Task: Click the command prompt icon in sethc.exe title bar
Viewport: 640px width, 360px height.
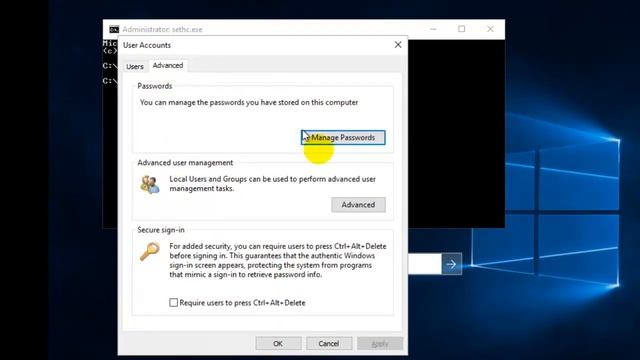Action: tap(114, 29)
